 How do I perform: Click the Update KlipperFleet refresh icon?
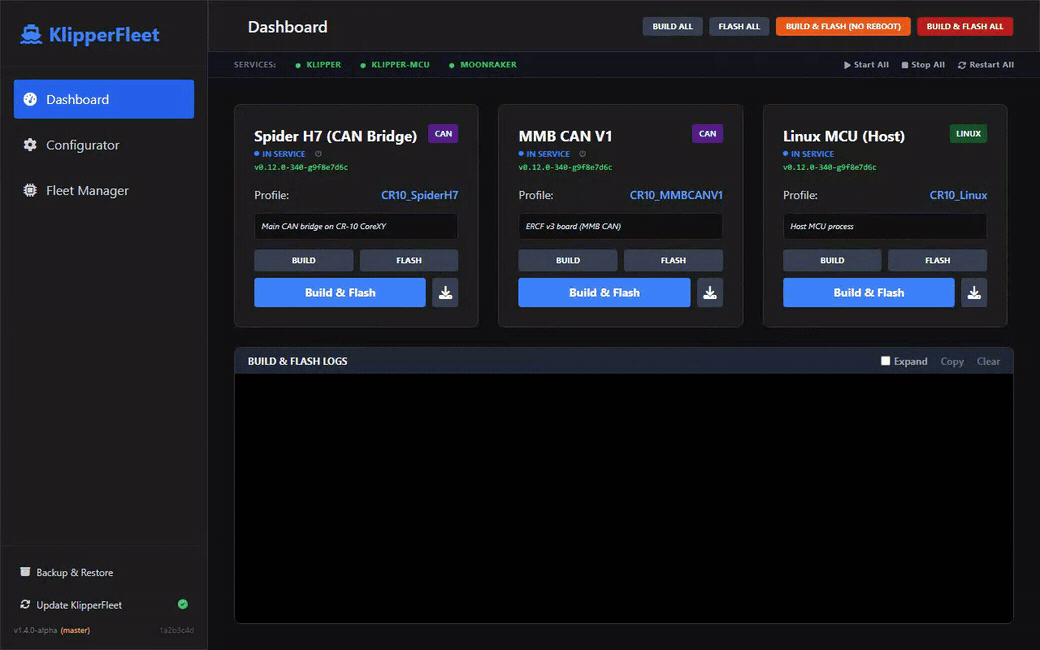[x=25, y=604]
